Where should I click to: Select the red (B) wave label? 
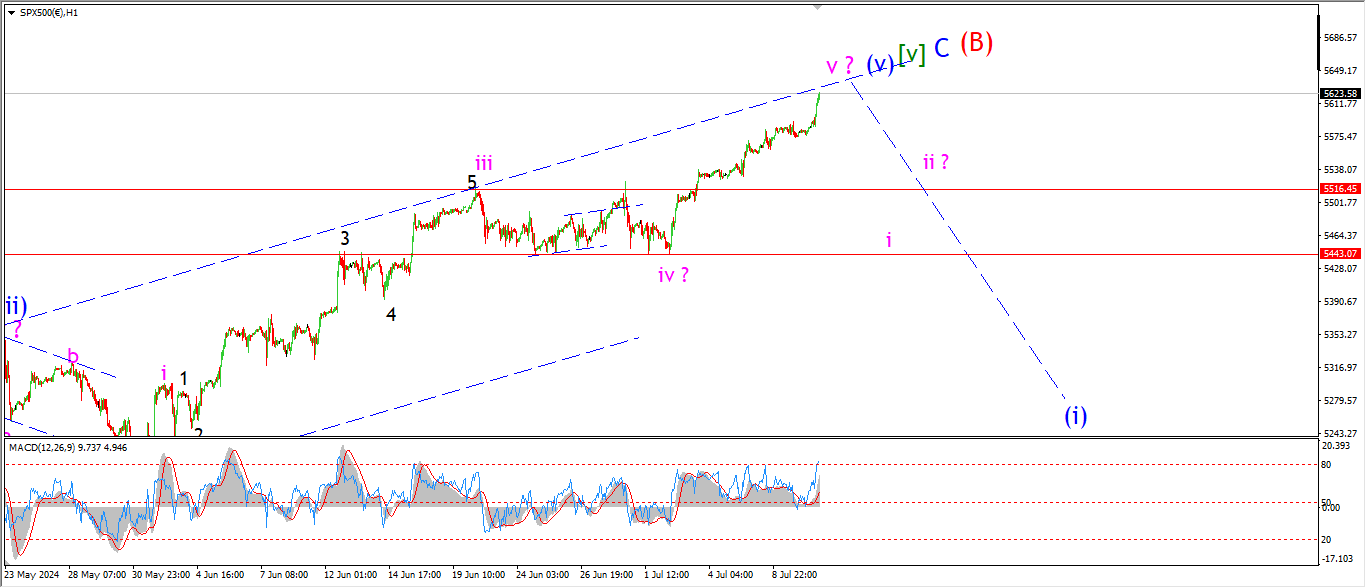click(976, 43)
